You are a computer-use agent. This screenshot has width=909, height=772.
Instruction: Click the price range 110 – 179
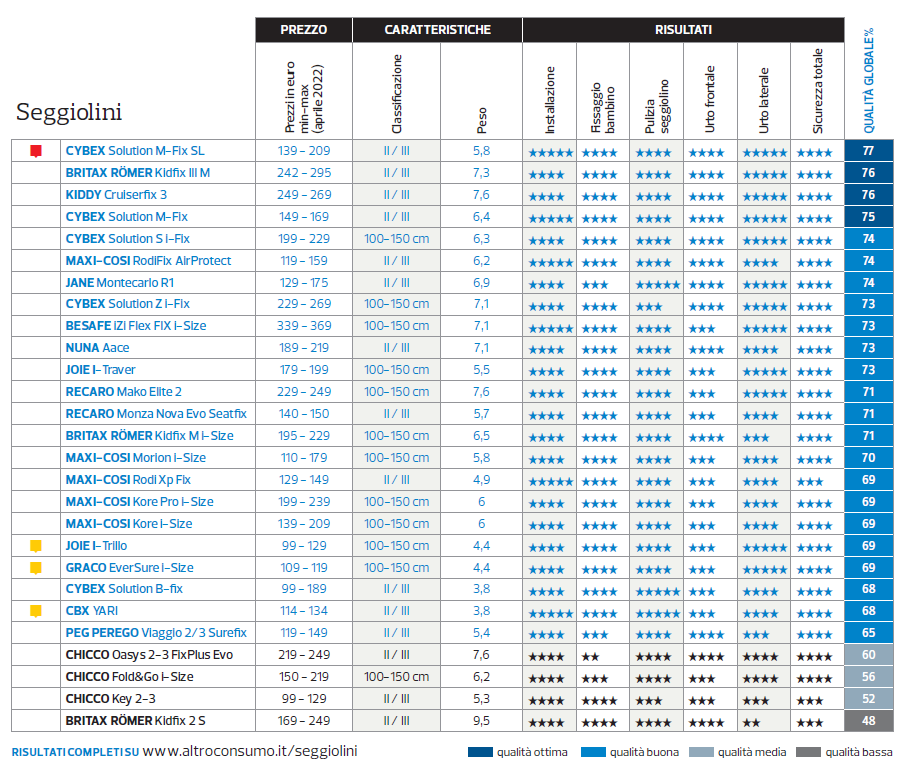[304, 458]
